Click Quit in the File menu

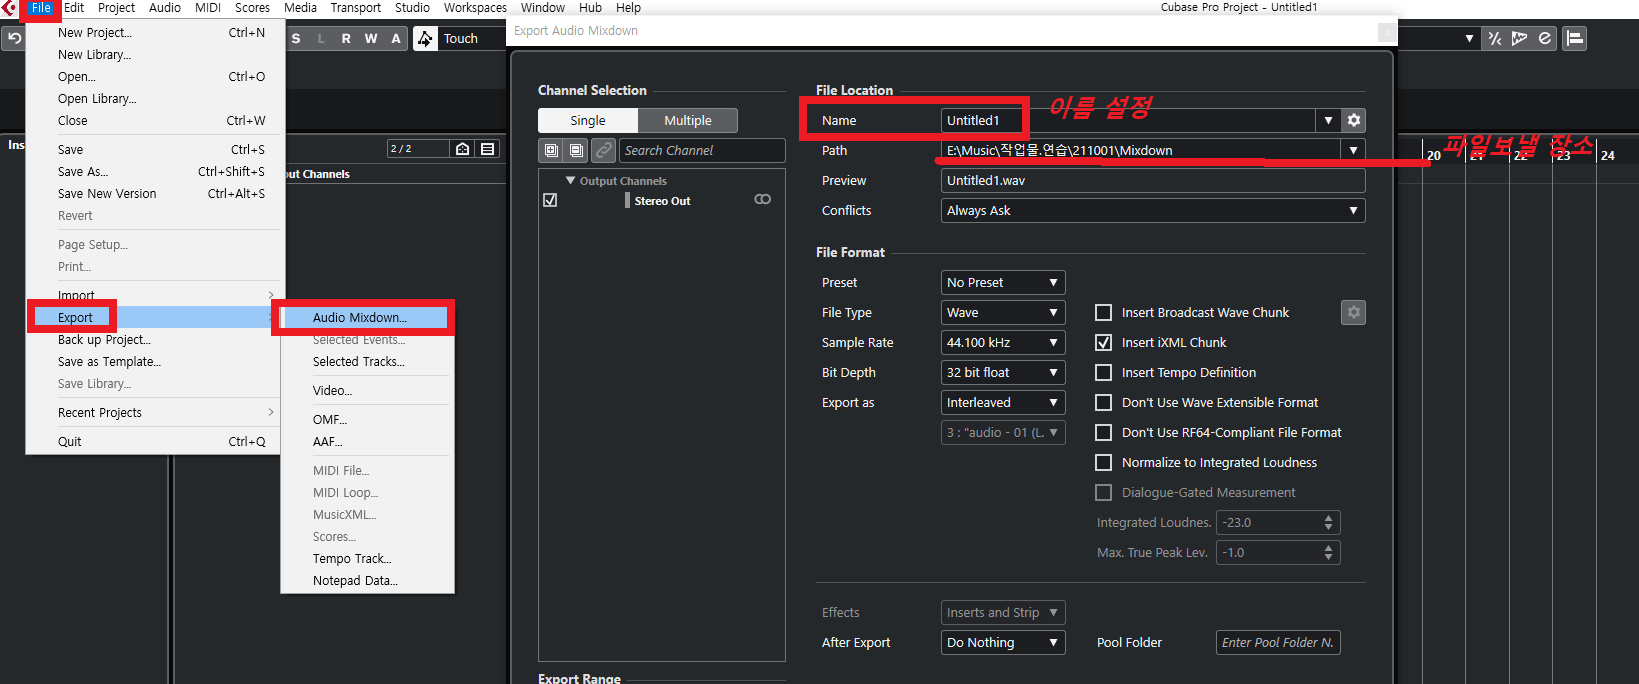[155, 441]
